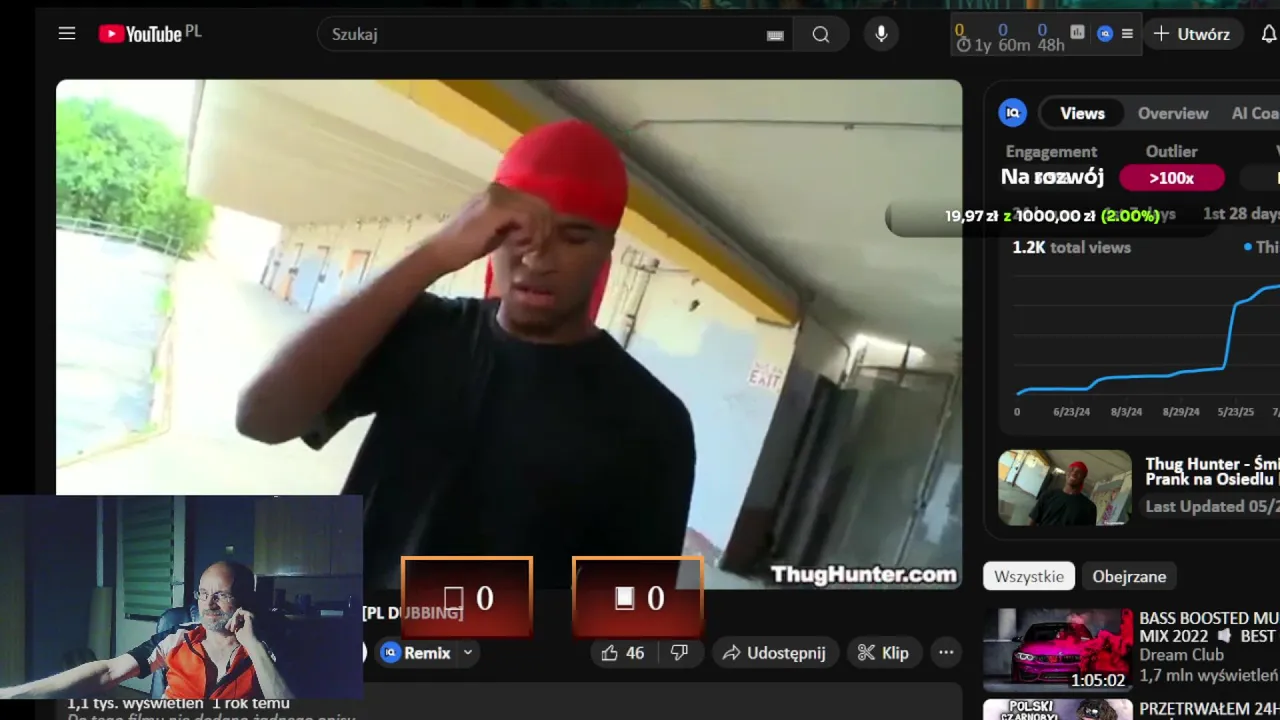The width and height of the screenshot is (1280, 720).
Task: Open Bass Boosted Music Mix 2022 title
Action: pos(1209,627)
